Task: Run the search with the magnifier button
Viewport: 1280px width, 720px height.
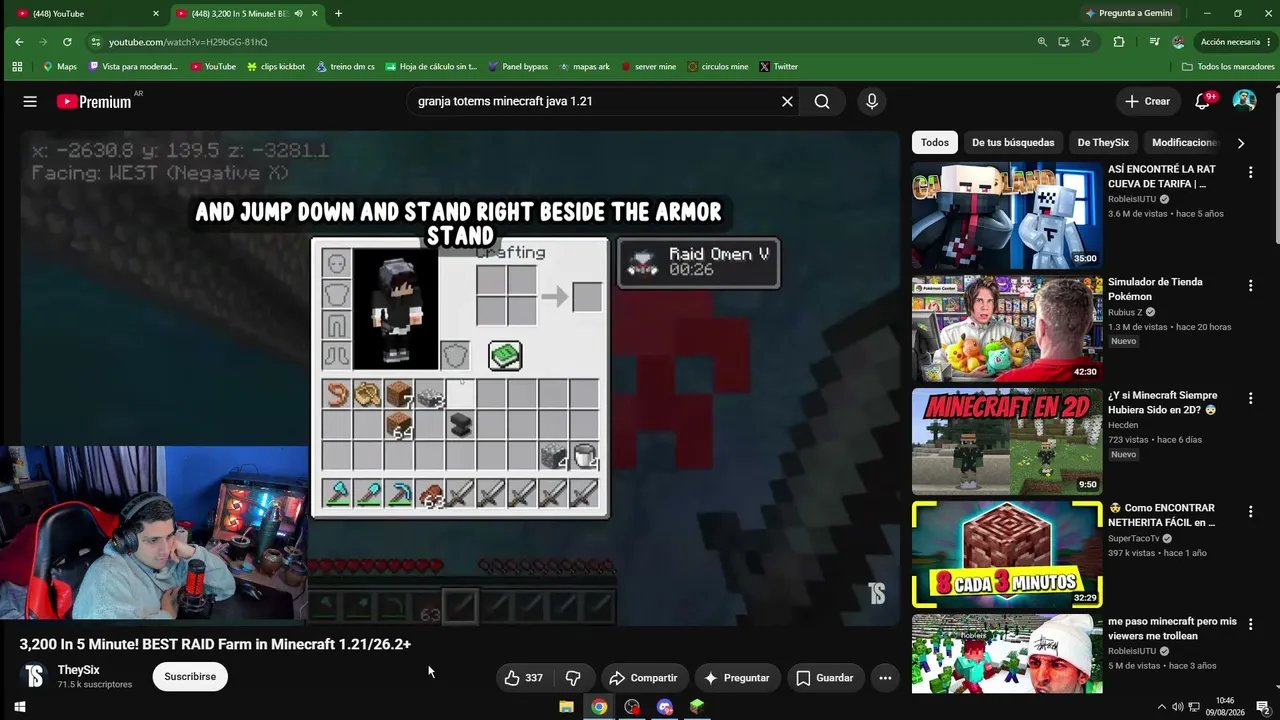Action: tap(822, 101)
